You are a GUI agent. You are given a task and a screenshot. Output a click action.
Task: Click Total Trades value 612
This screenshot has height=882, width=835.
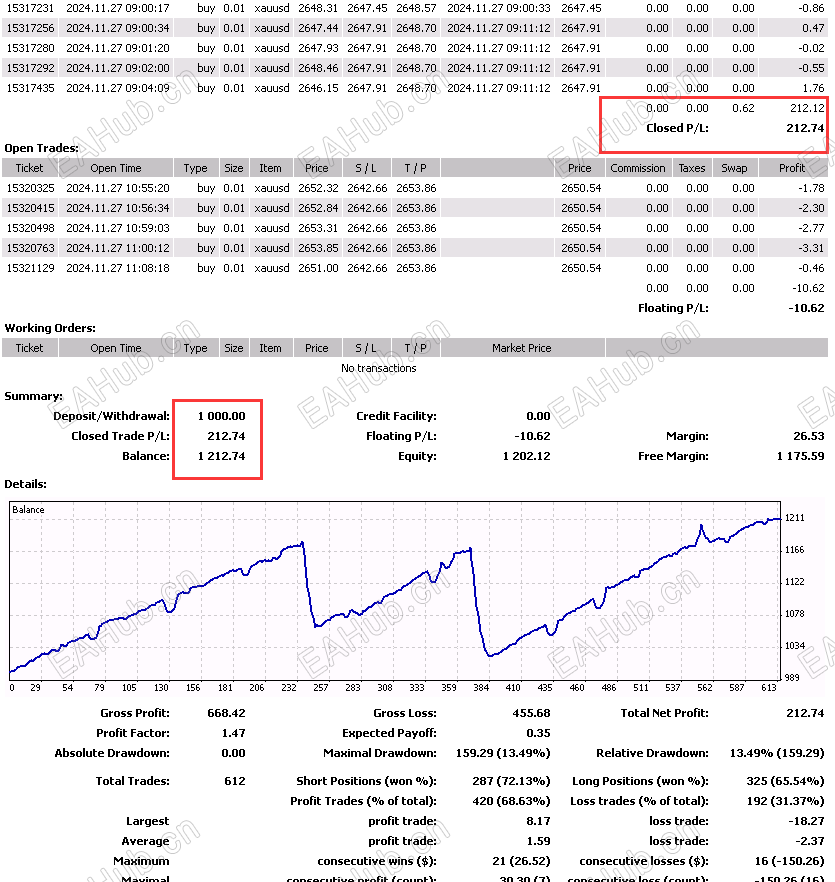[235, 781]
